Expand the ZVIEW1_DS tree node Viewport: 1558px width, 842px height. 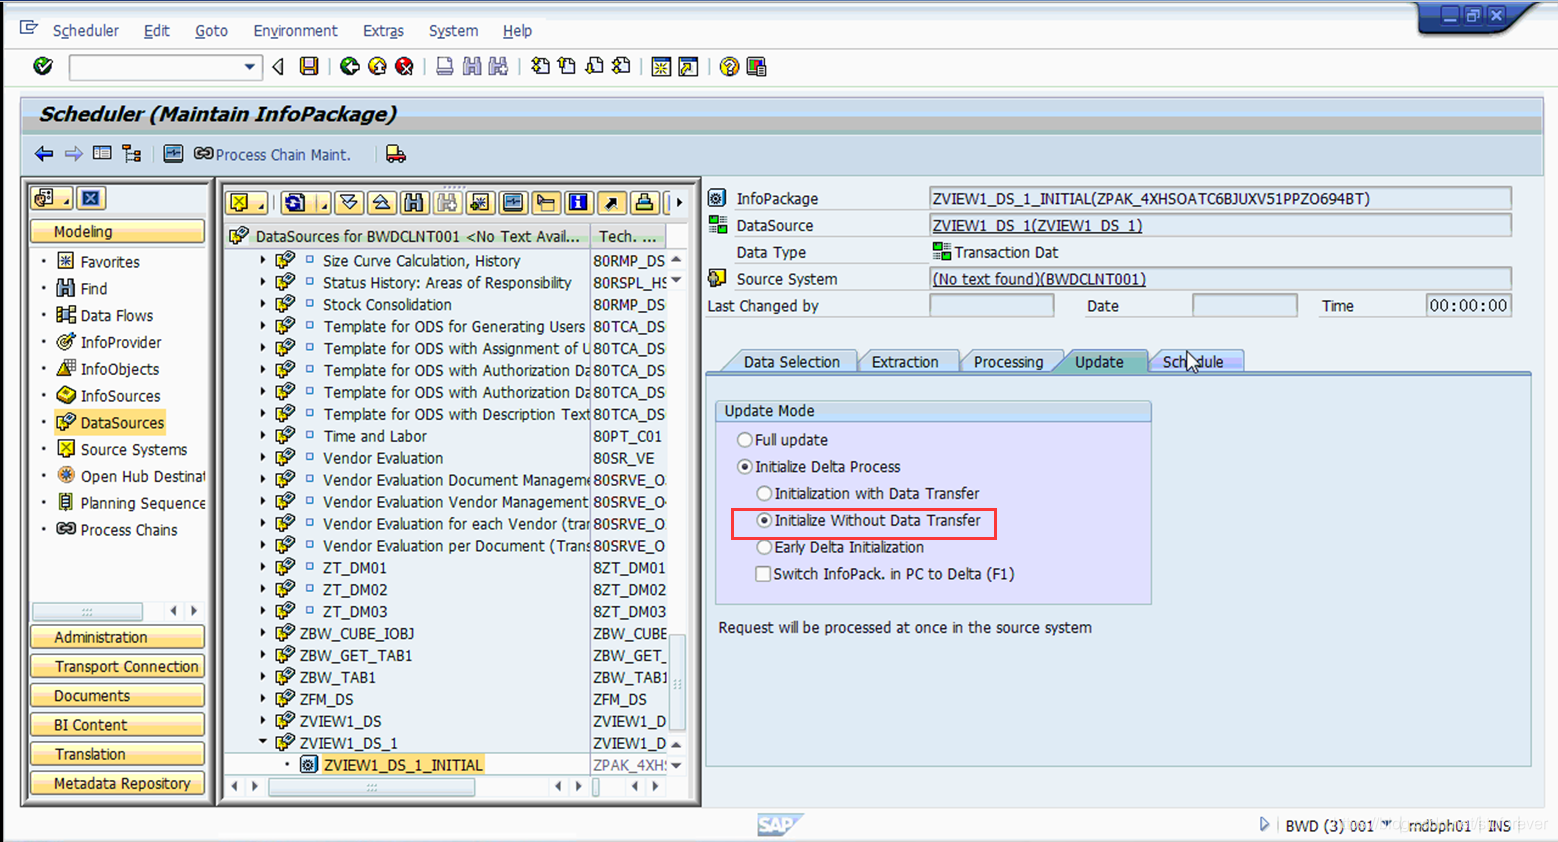point(263,720)
